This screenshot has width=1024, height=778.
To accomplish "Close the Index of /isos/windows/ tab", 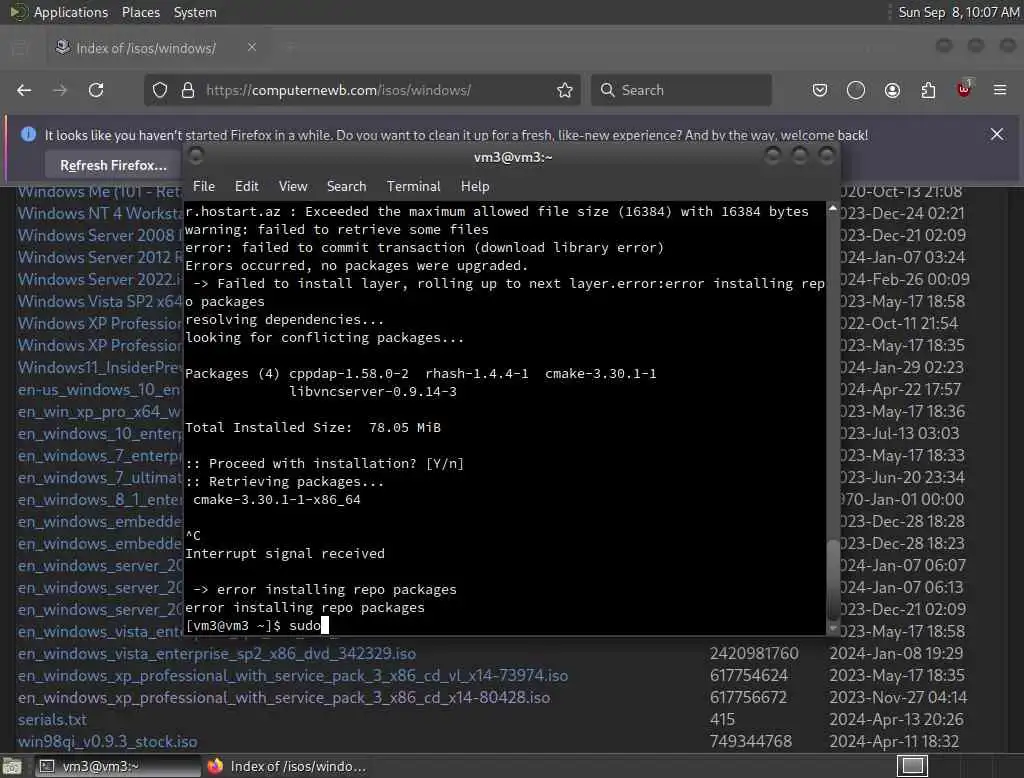I will point(252,47).
